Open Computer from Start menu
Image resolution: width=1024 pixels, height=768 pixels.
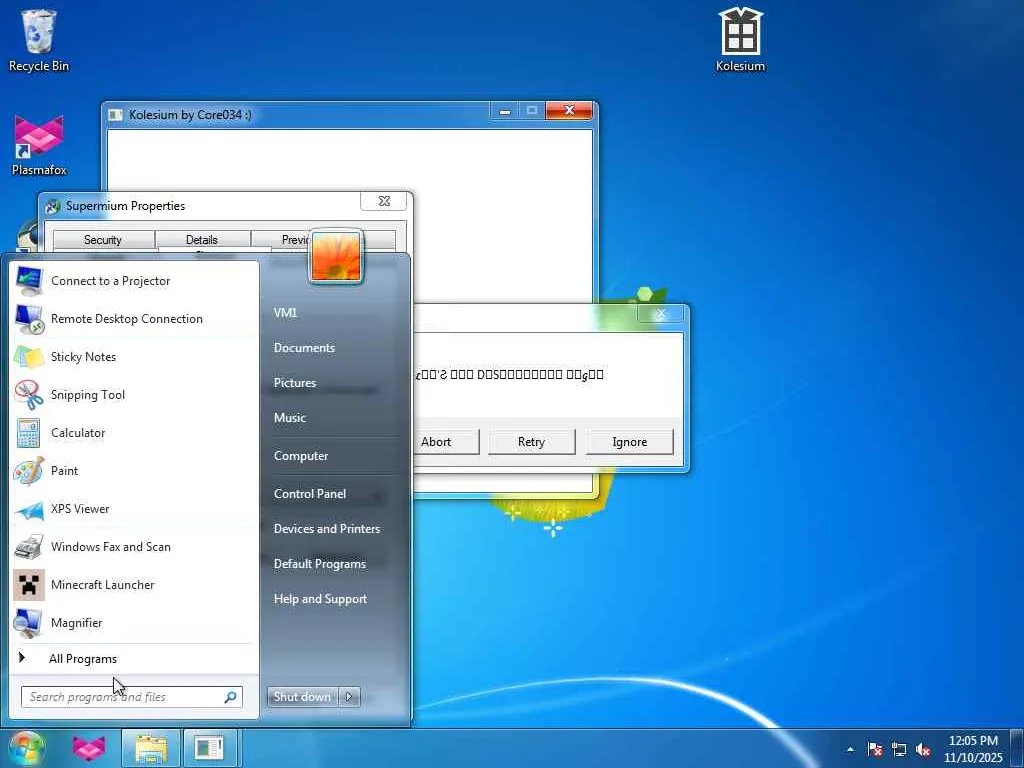(x=300, y=456)
